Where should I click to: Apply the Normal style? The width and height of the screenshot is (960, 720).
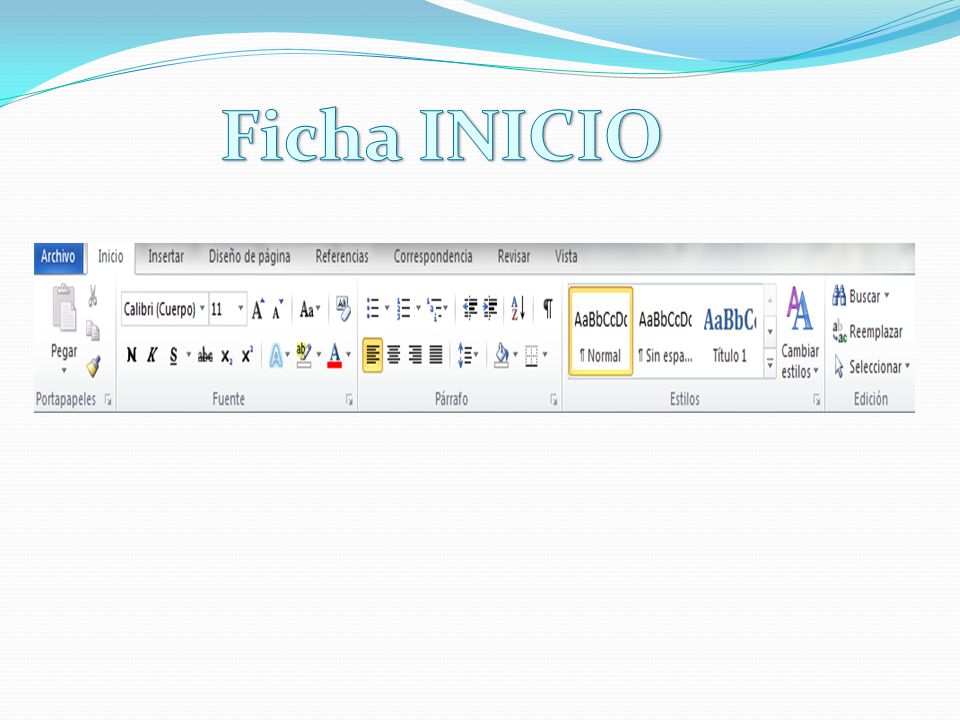(x=601, y=332)
